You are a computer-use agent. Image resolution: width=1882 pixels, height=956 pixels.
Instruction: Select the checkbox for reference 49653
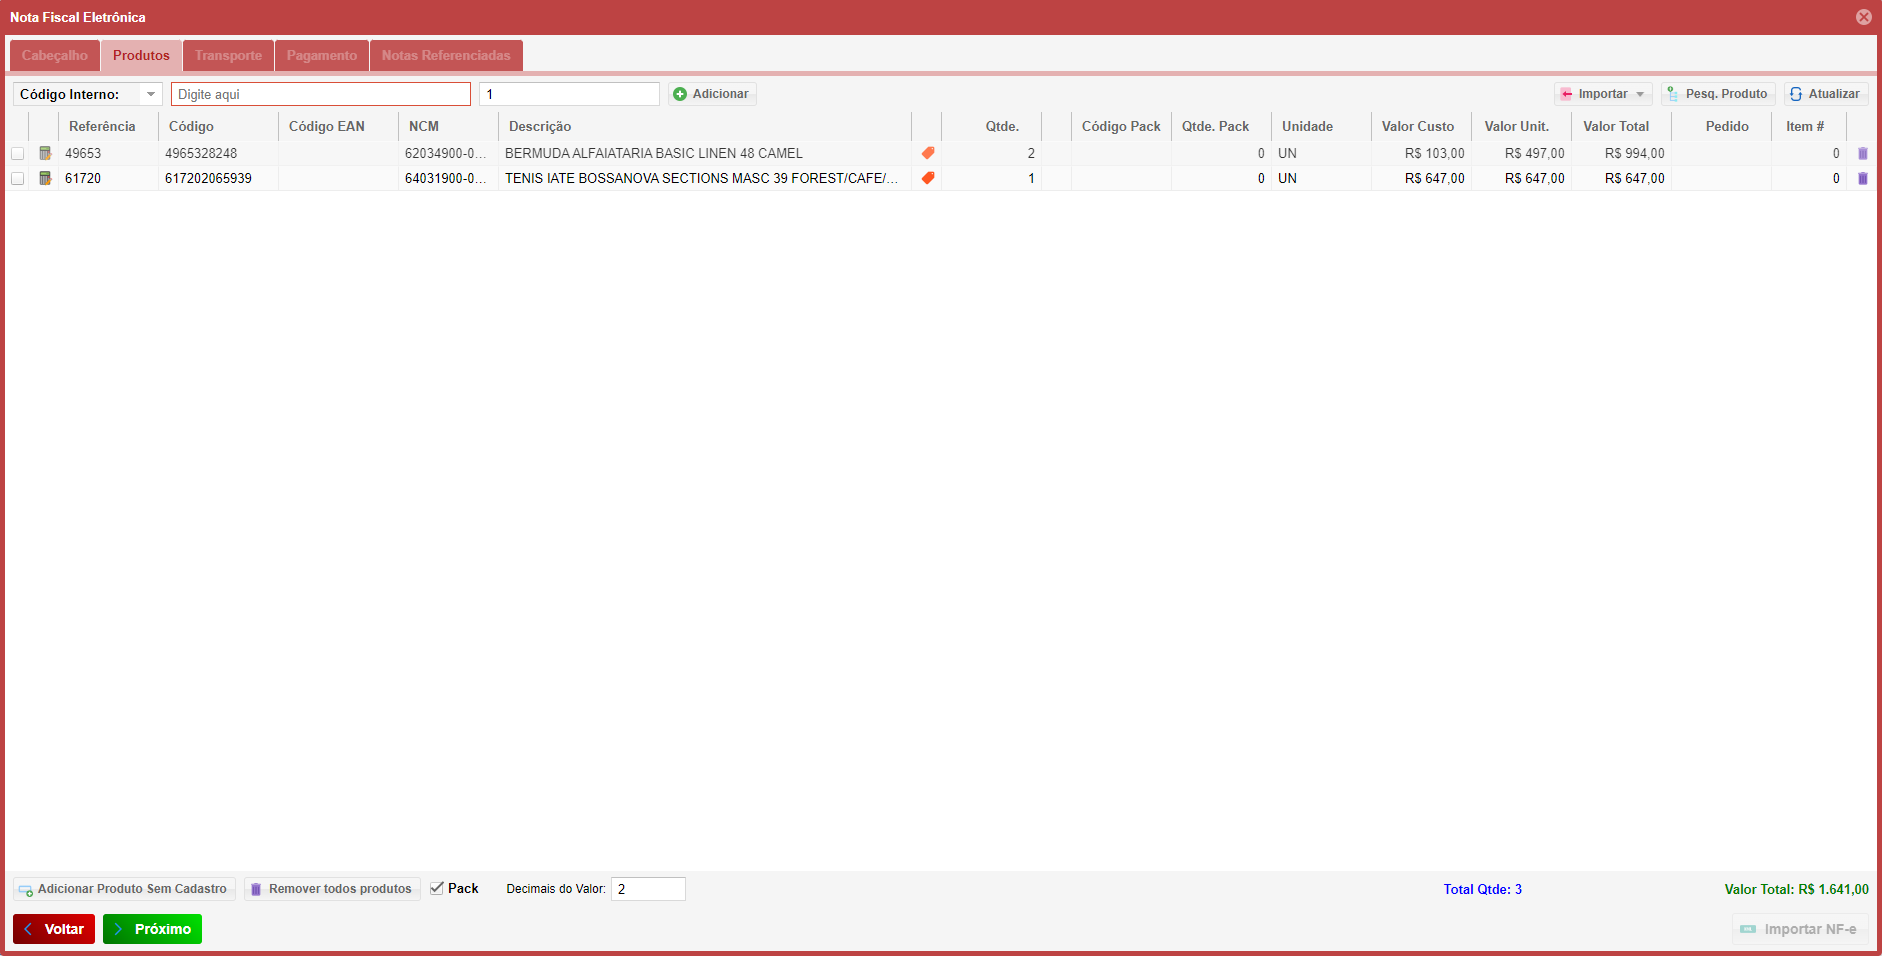click(18, 154)
